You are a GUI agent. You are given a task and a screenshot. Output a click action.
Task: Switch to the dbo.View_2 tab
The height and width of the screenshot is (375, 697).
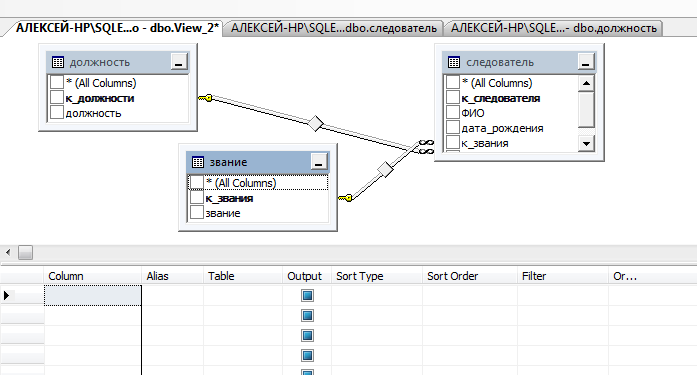pos(117,28)
